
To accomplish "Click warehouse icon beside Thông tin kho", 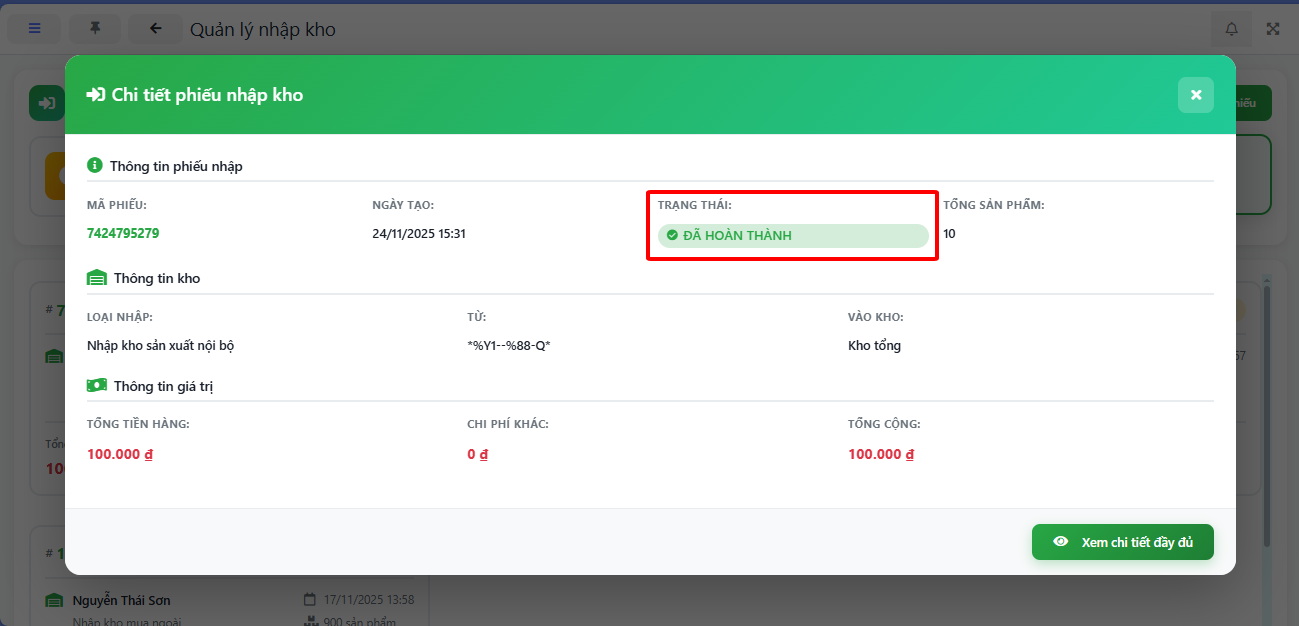I will 97,278.
